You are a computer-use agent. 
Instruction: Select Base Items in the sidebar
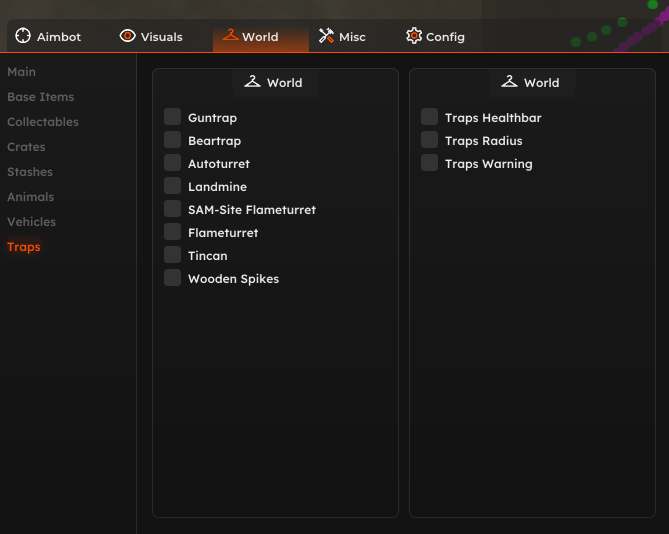[x=41, y=97]
